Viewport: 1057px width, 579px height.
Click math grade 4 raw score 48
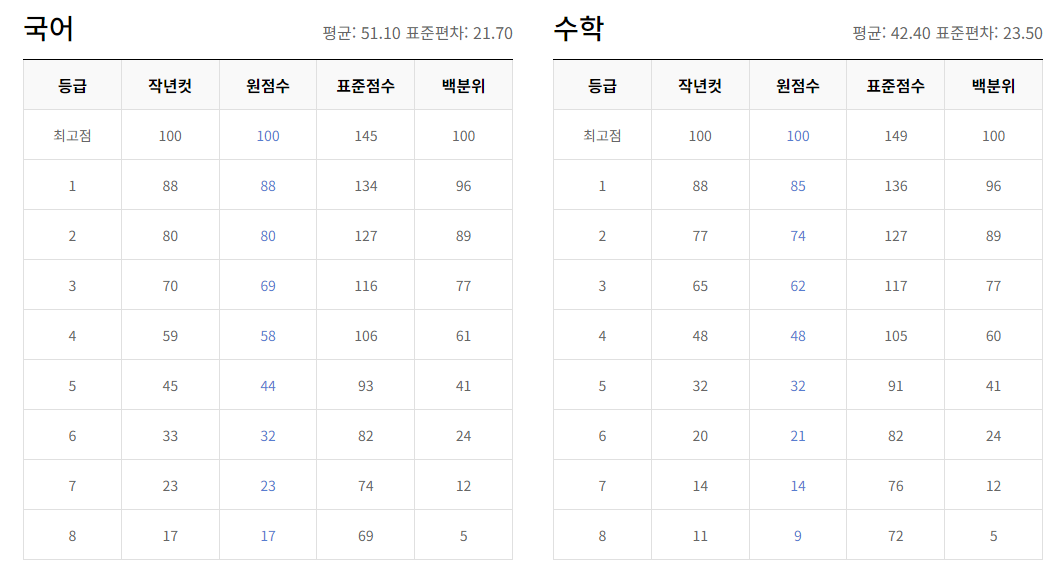pyautogui.click(x=796, y=335)
